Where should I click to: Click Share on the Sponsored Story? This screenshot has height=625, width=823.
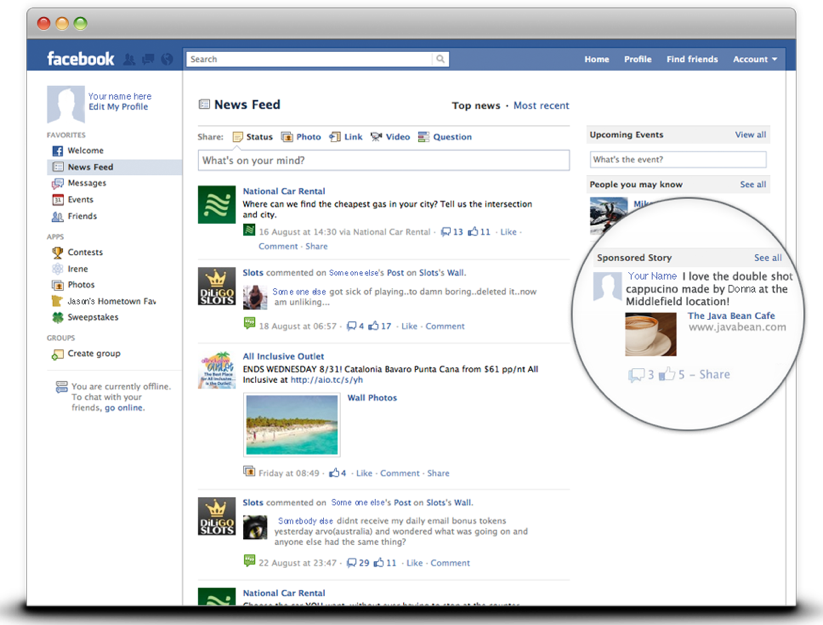714,375
